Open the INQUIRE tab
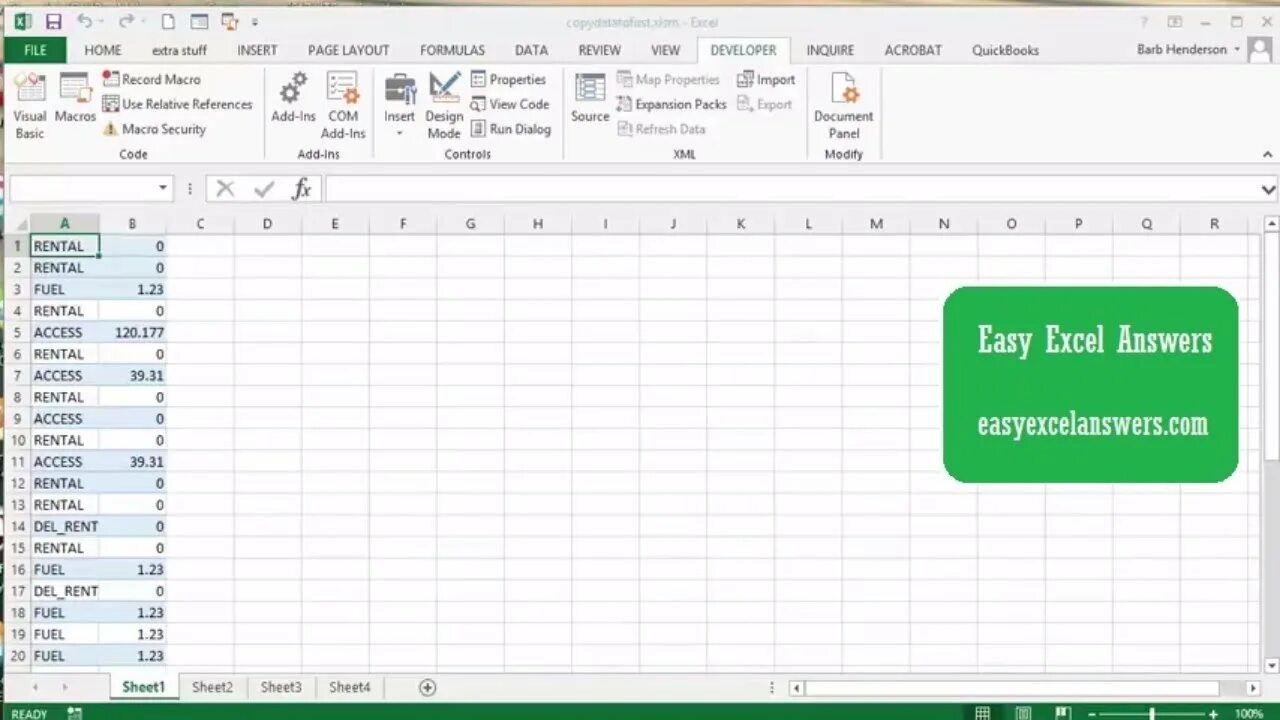 click(x=830, y=50)
